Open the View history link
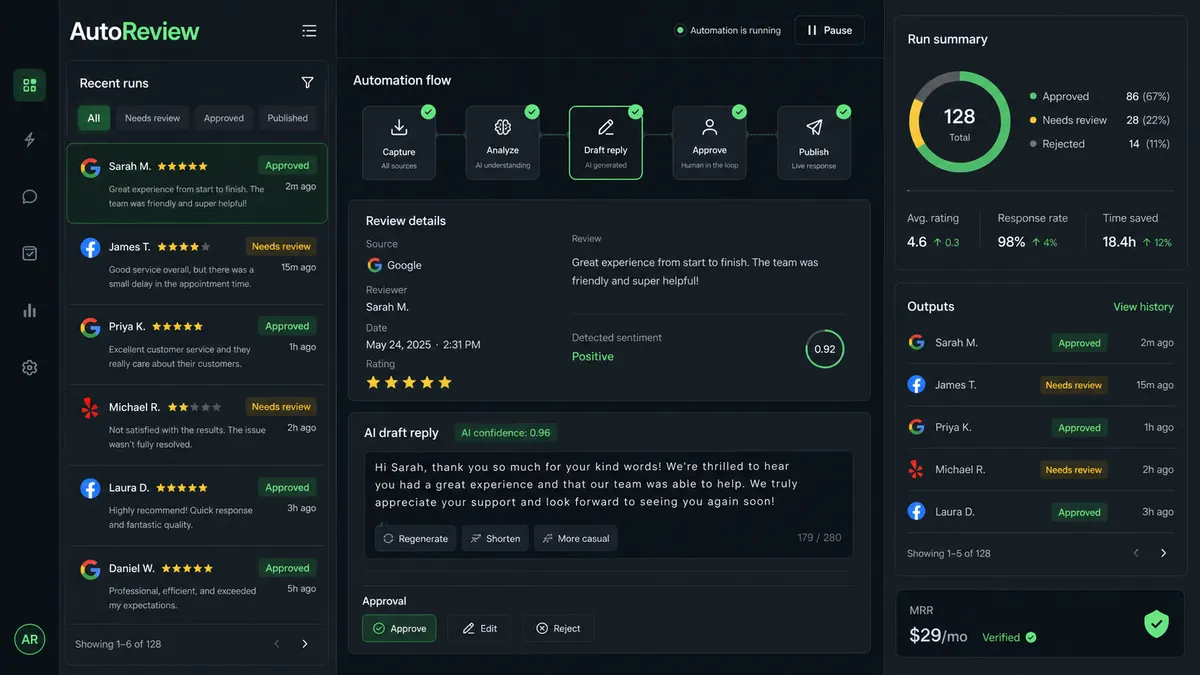The width and height of the screenshot is (1200, 675). click(x=1143, y=307)
